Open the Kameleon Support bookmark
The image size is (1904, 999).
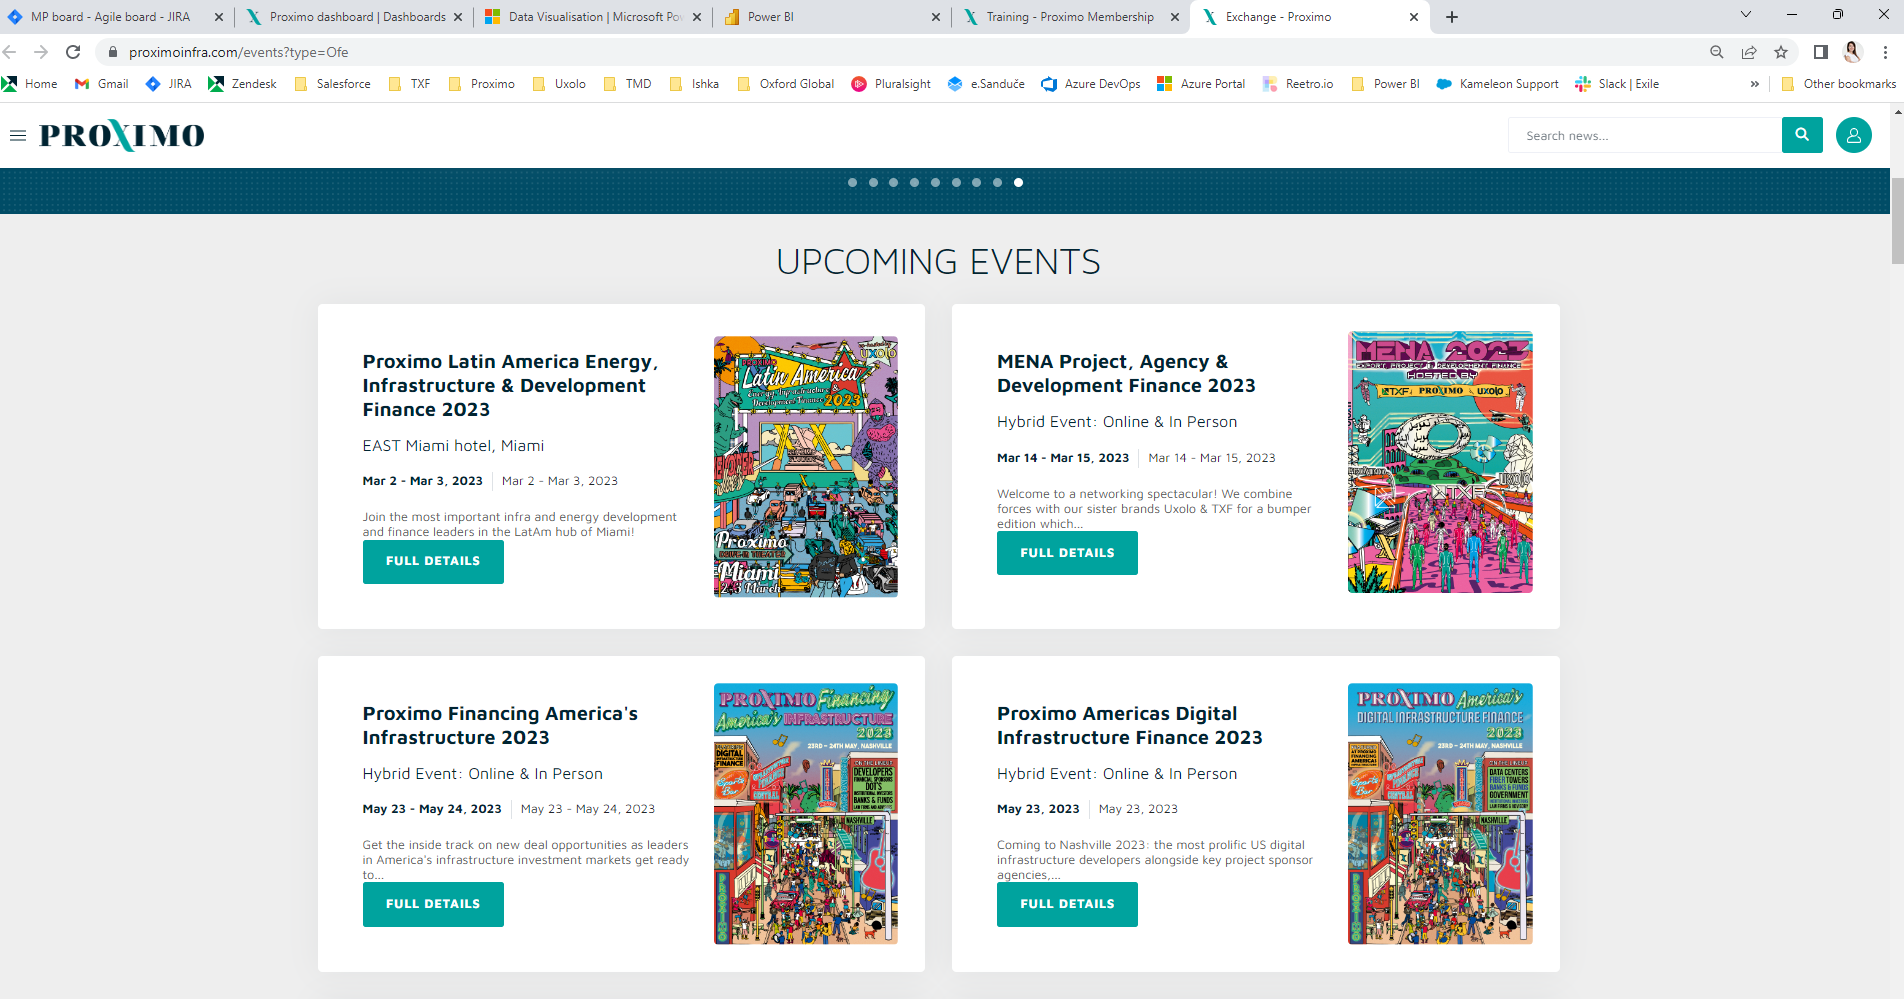(1497, 84)
